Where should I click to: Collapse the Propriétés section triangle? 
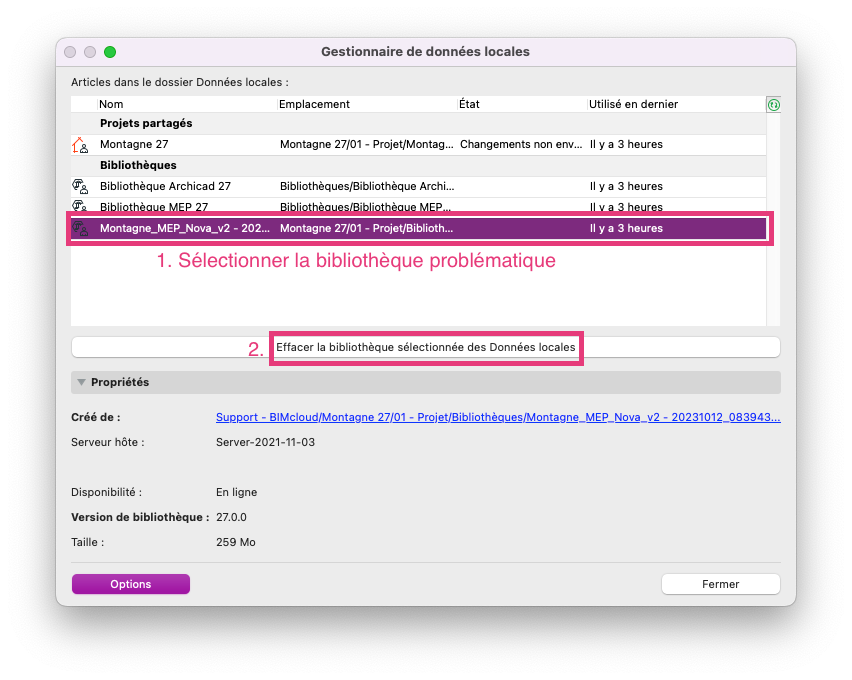pos(82,382)
